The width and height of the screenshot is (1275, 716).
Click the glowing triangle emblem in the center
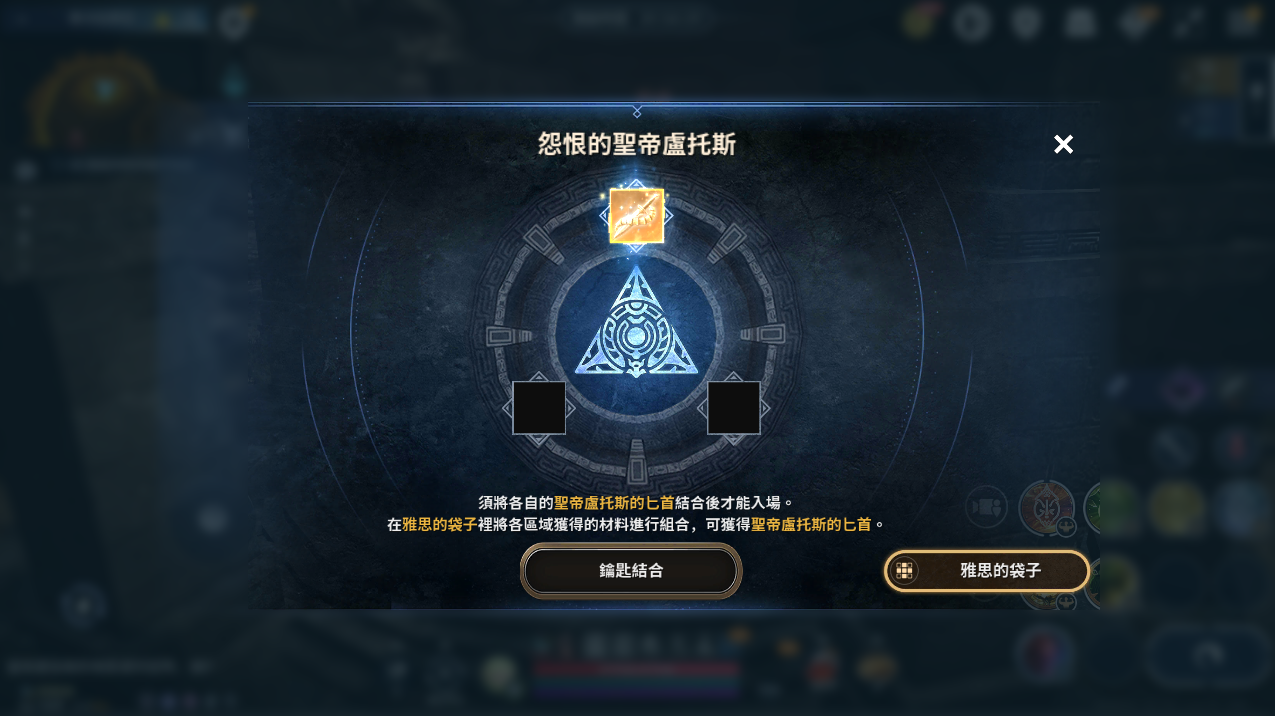[637, 324]
